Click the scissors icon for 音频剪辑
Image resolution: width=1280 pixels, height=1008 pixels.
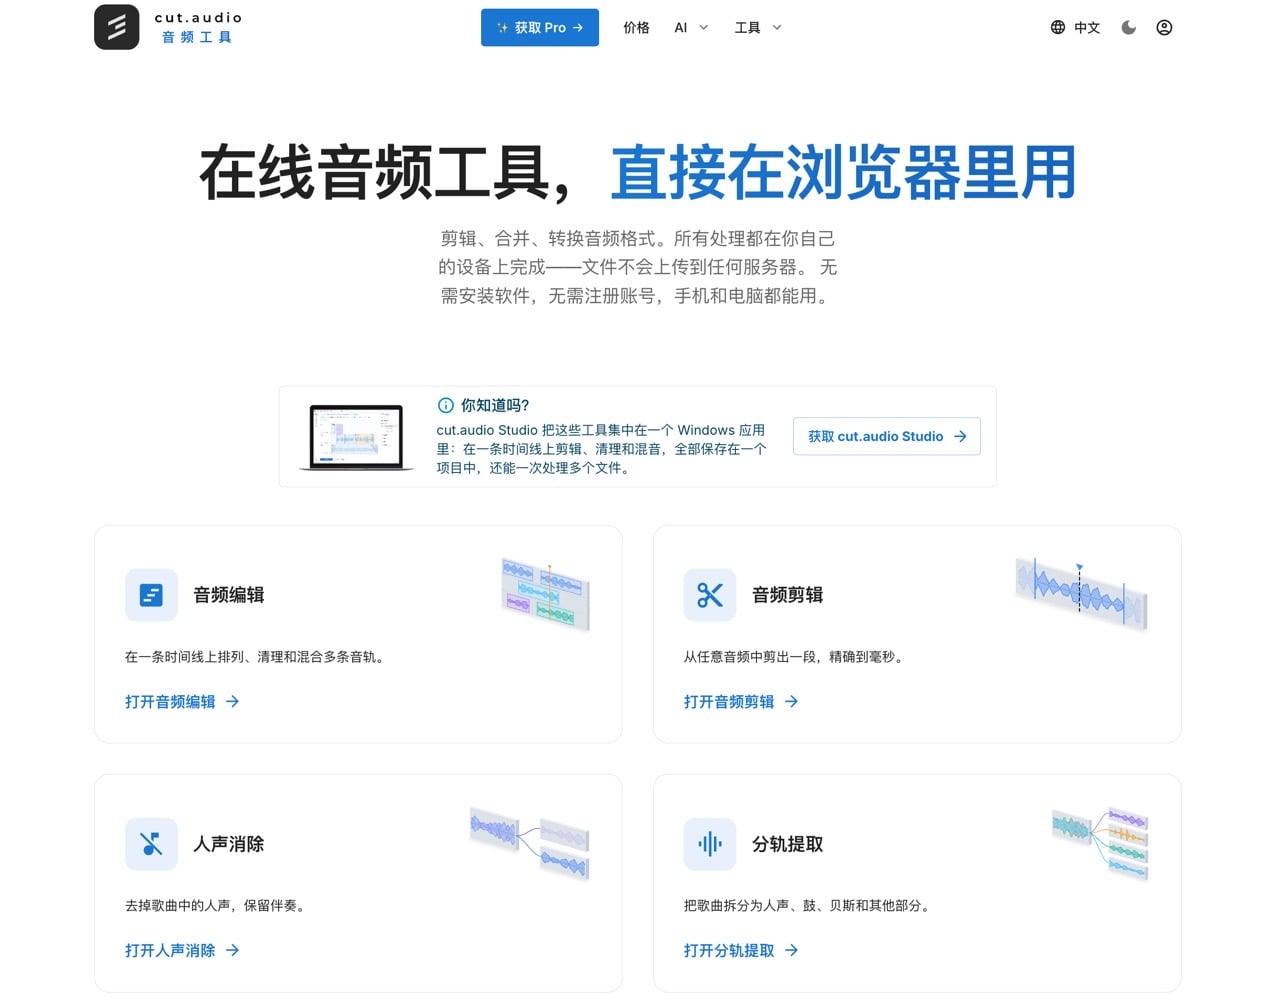(x=710, y=595)
